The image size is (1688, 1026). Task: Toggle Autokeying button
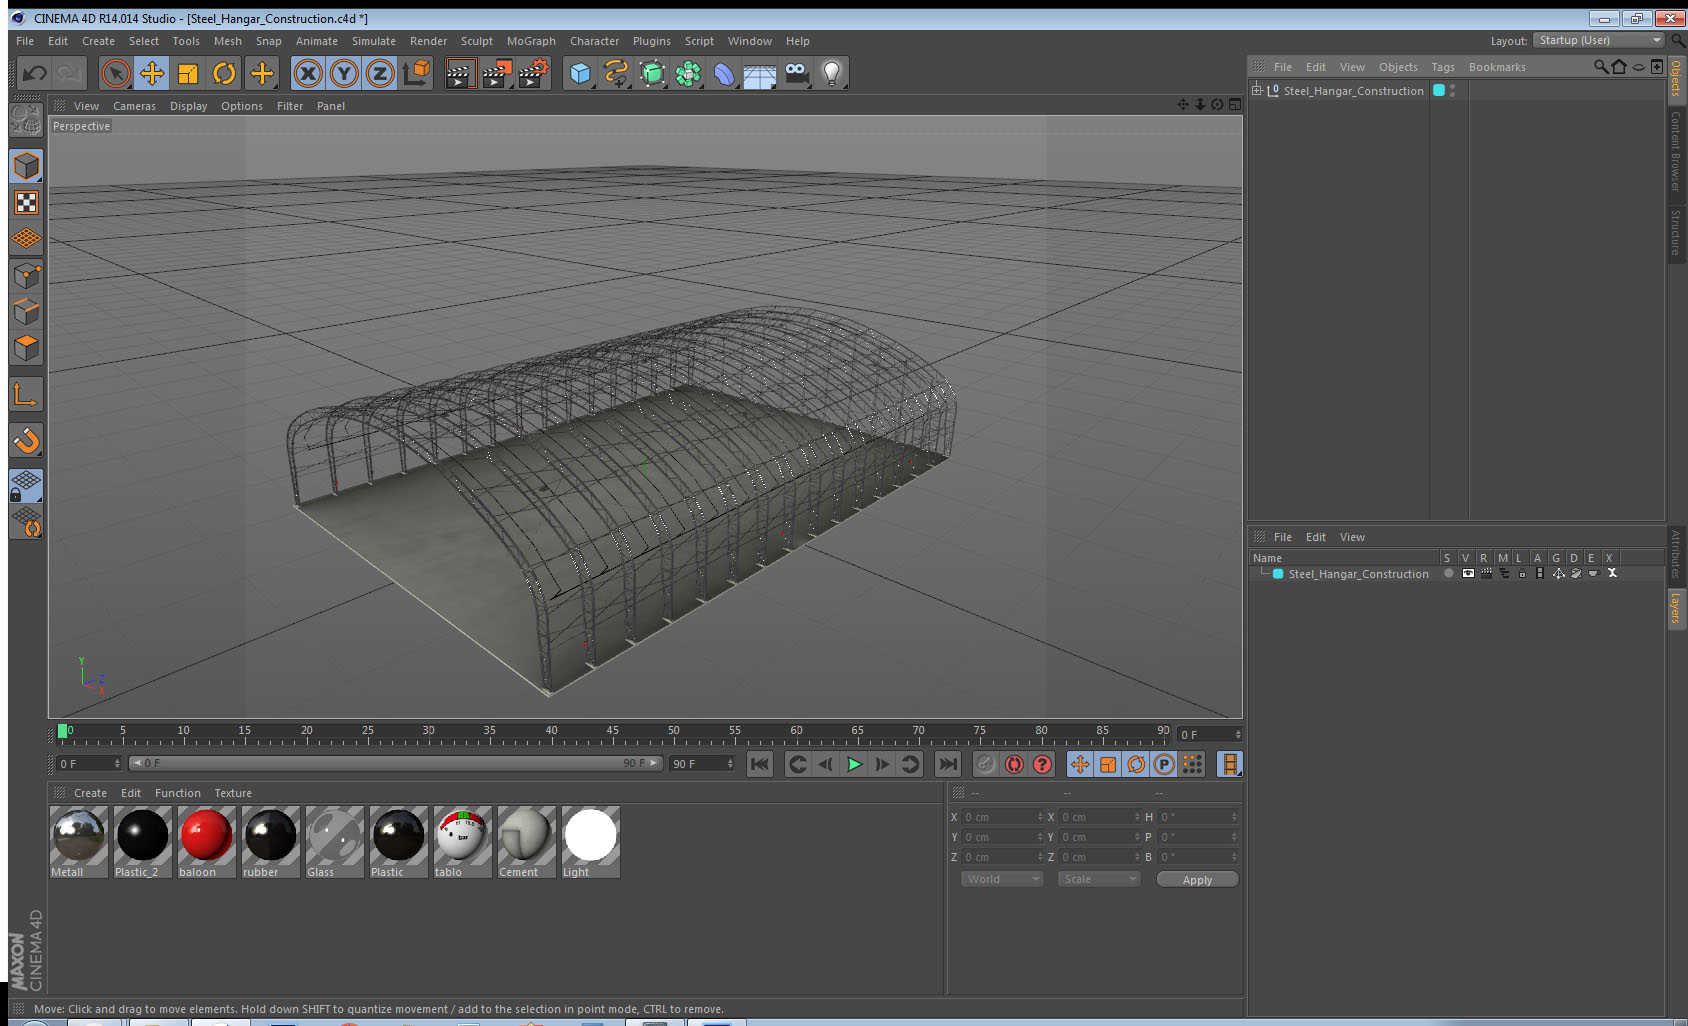[1014, 764]
